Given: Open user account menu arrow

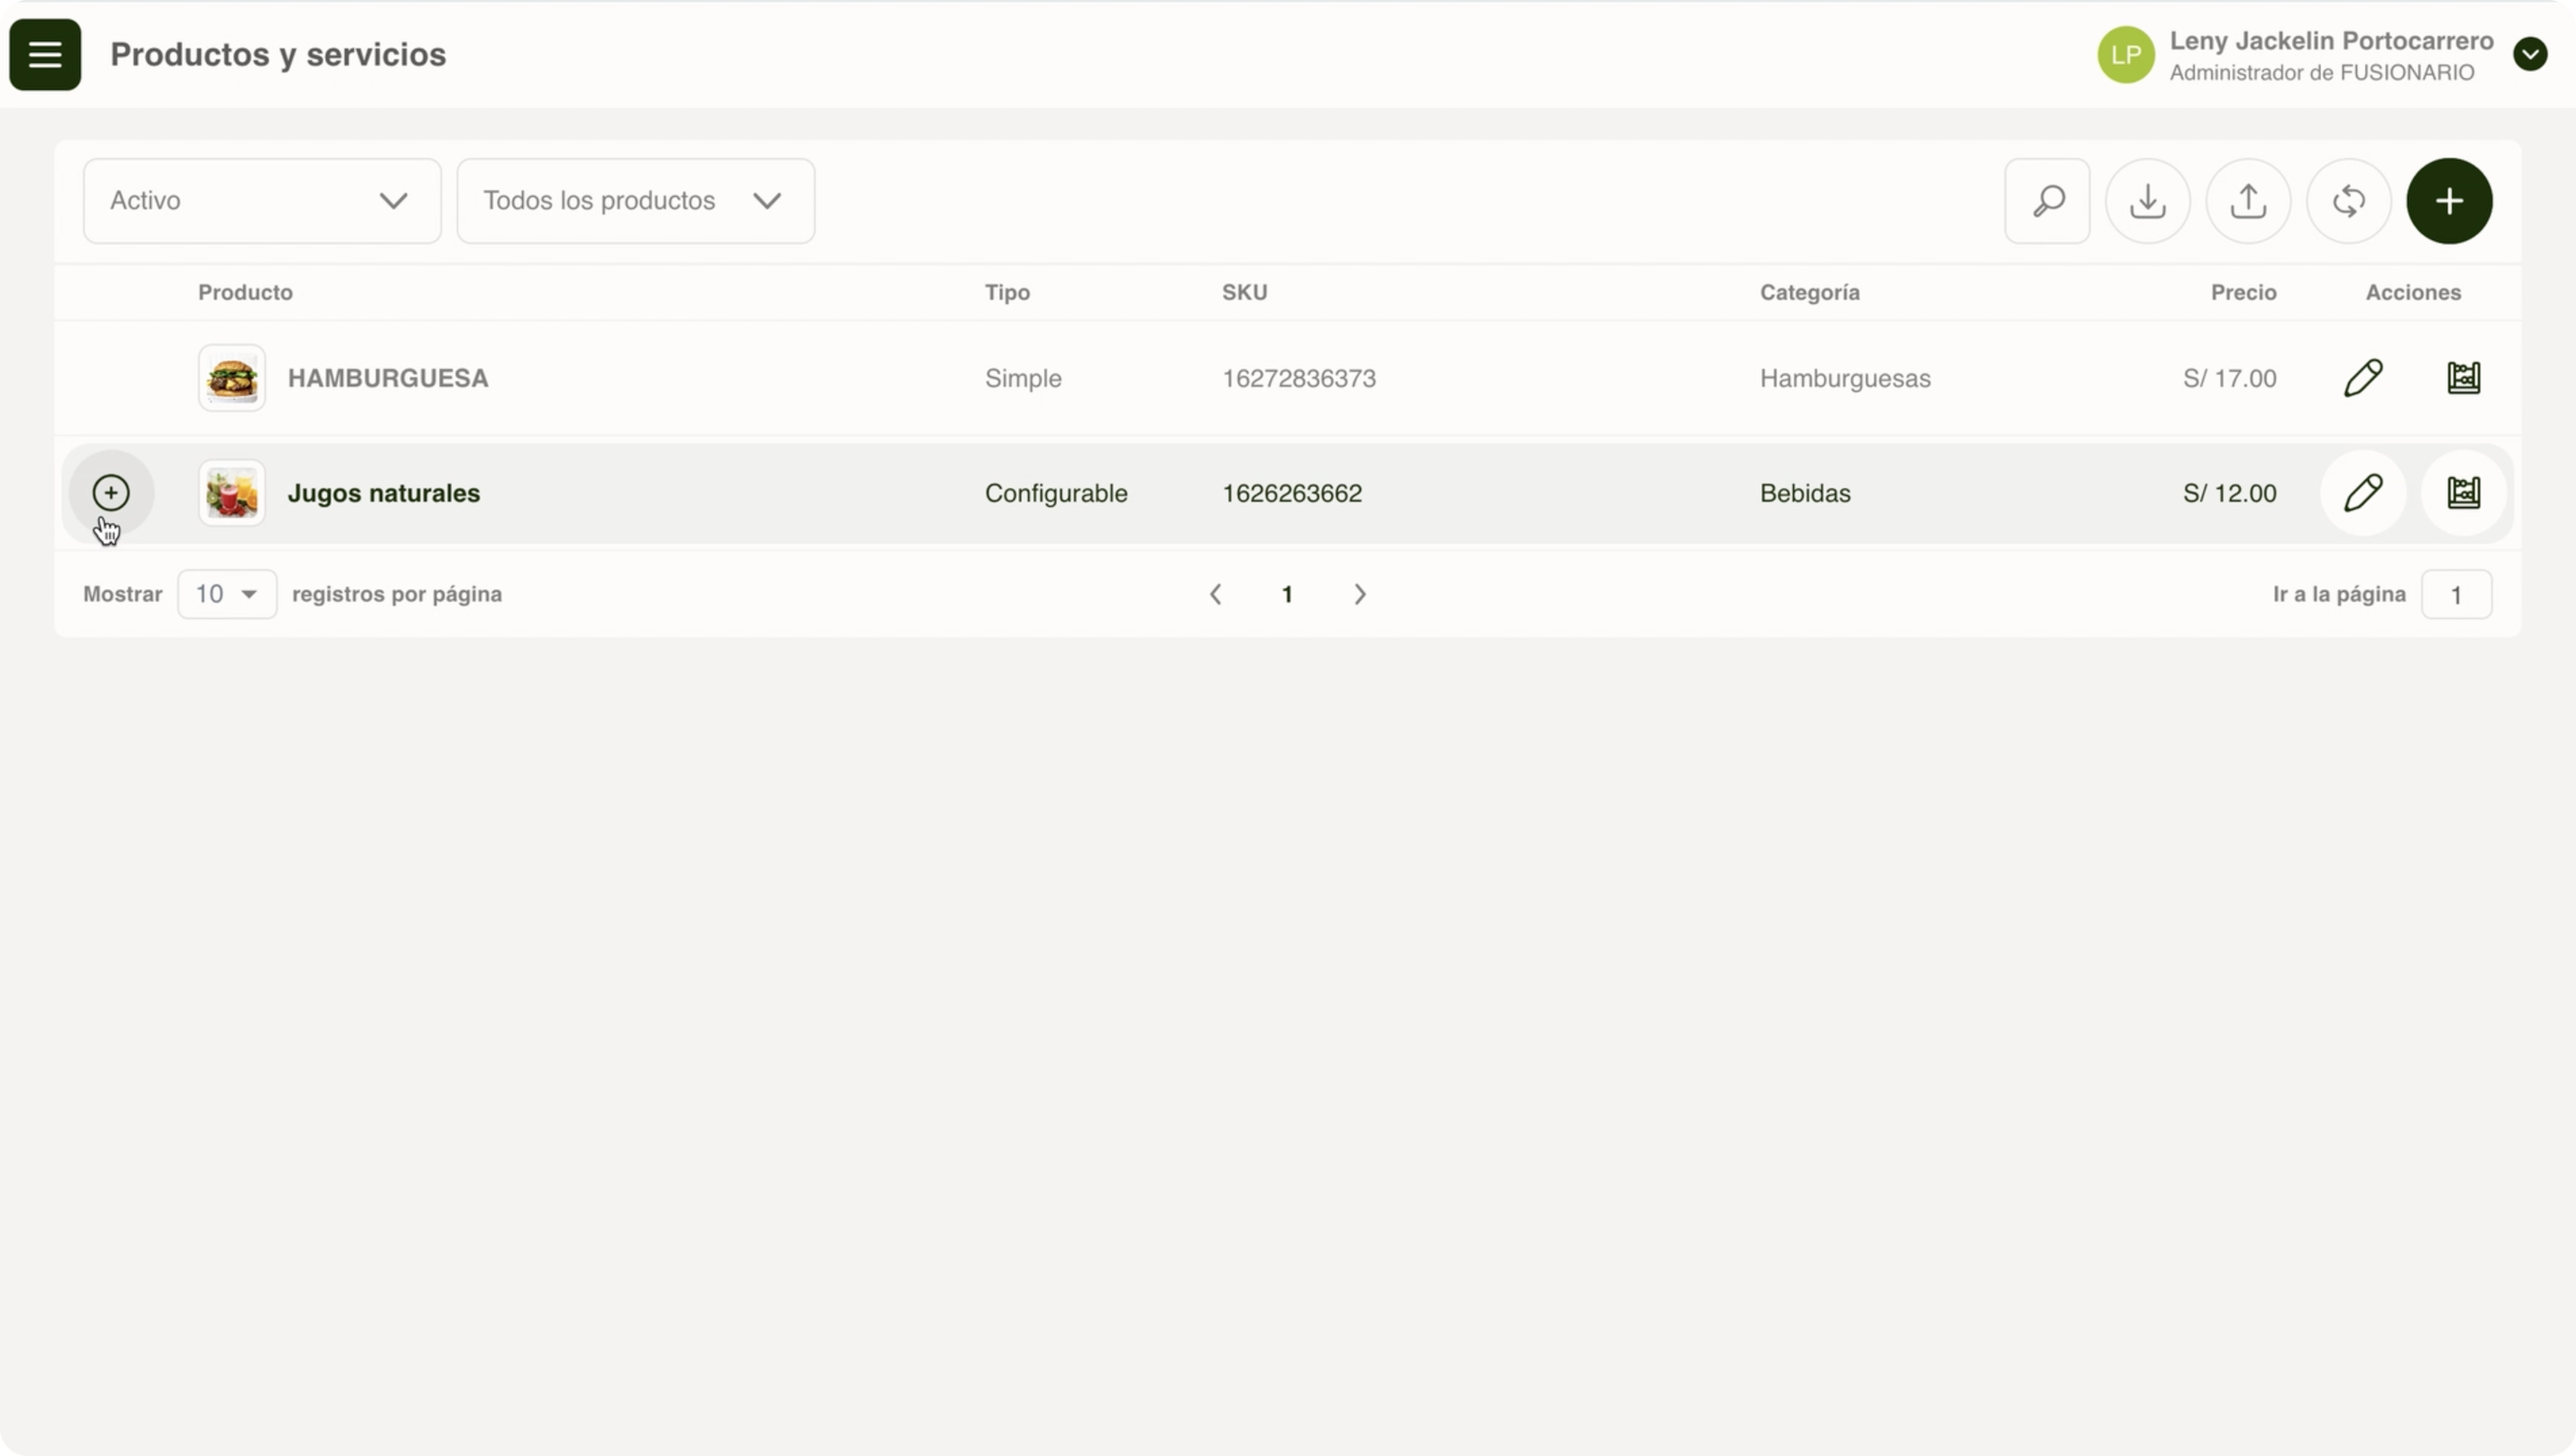Looking at the screenshot, I should 2530,54.
